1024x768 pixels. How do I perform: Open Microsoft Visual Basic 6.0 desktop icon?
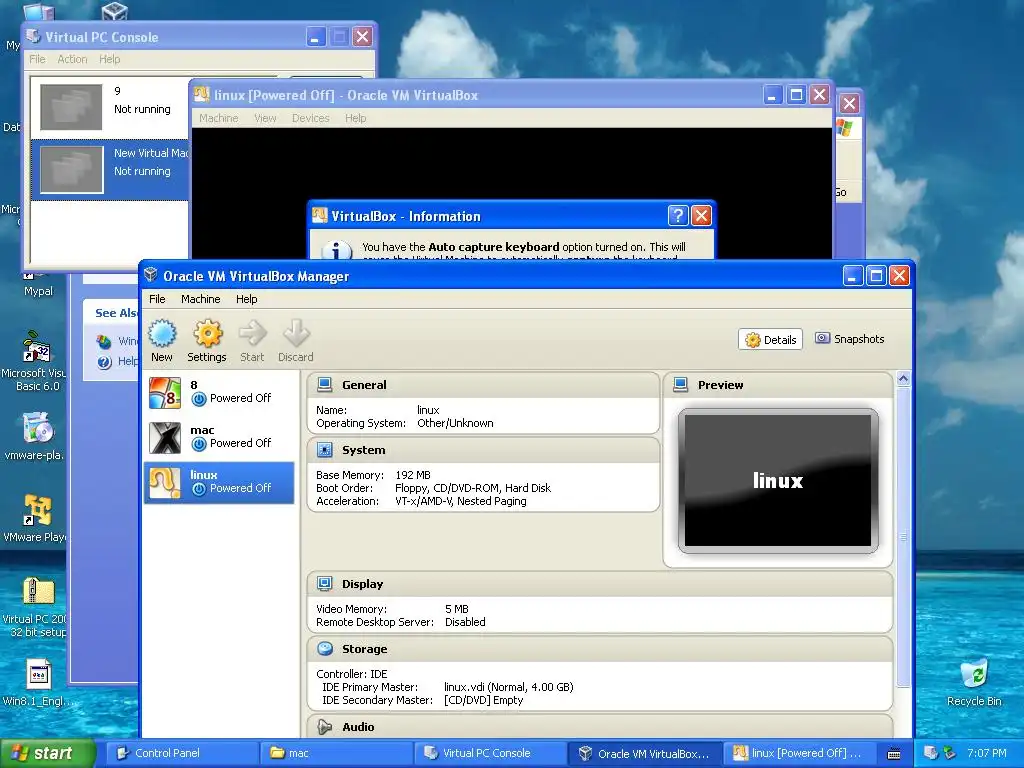pos(37,346)
